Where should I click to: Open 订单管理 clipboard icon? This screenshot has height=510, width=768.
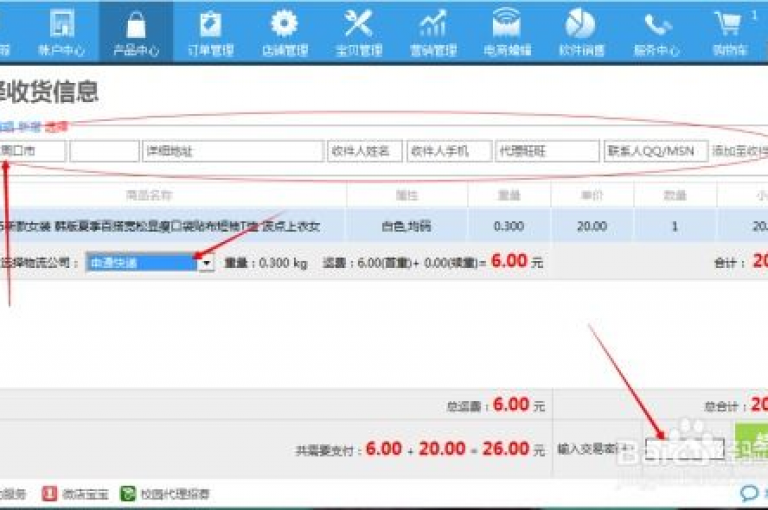[211, 24]
